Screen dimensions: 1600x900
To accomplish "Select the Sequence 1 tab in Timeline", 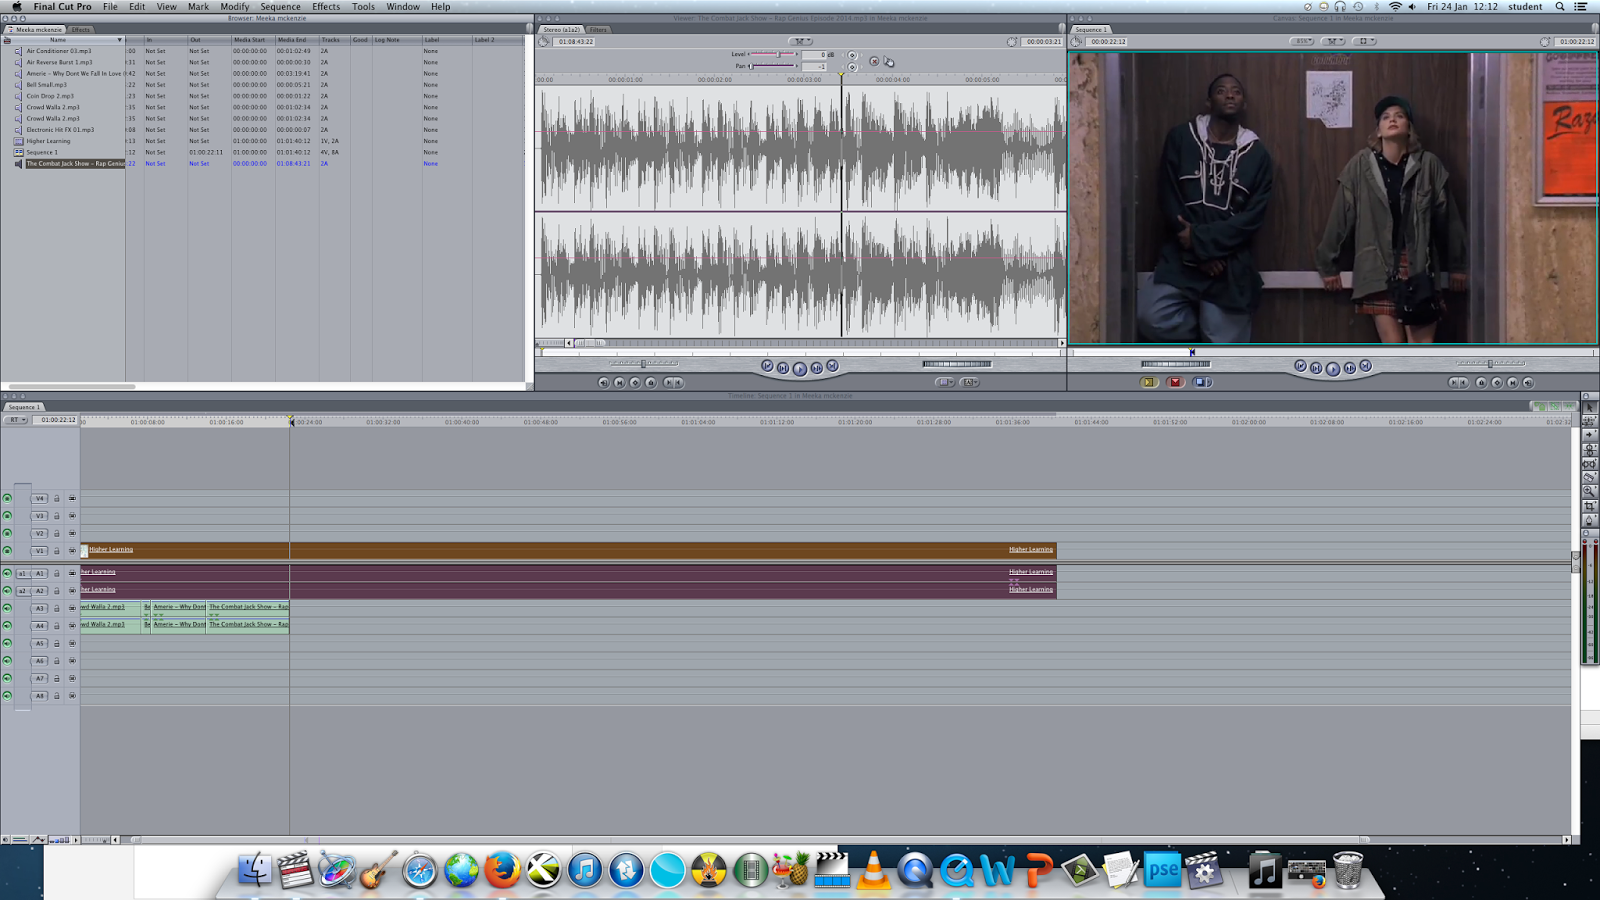I will pos(24,407).
